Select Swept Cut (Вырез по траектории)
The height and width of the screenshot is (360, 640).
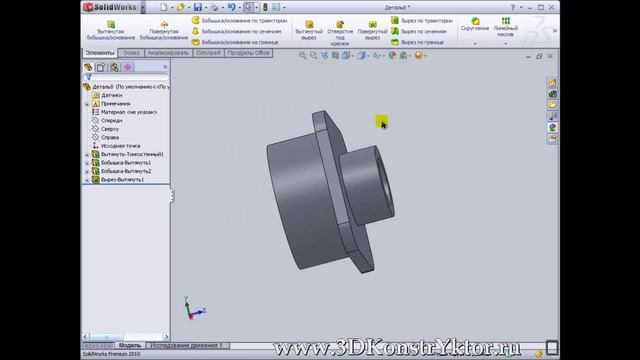pyautogui.click(x=422, y=20)
